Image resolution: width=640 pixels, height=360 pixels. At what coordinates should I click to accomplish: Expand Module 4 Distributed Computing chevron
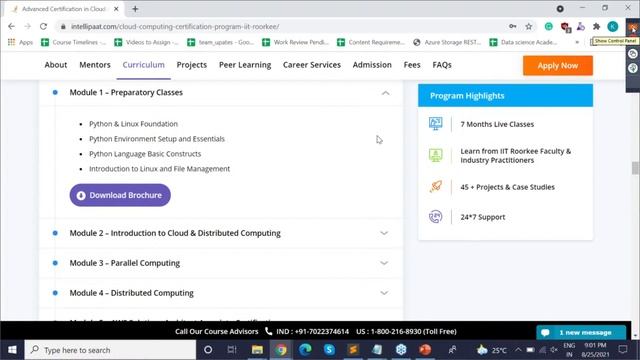[x=384, y=293]
